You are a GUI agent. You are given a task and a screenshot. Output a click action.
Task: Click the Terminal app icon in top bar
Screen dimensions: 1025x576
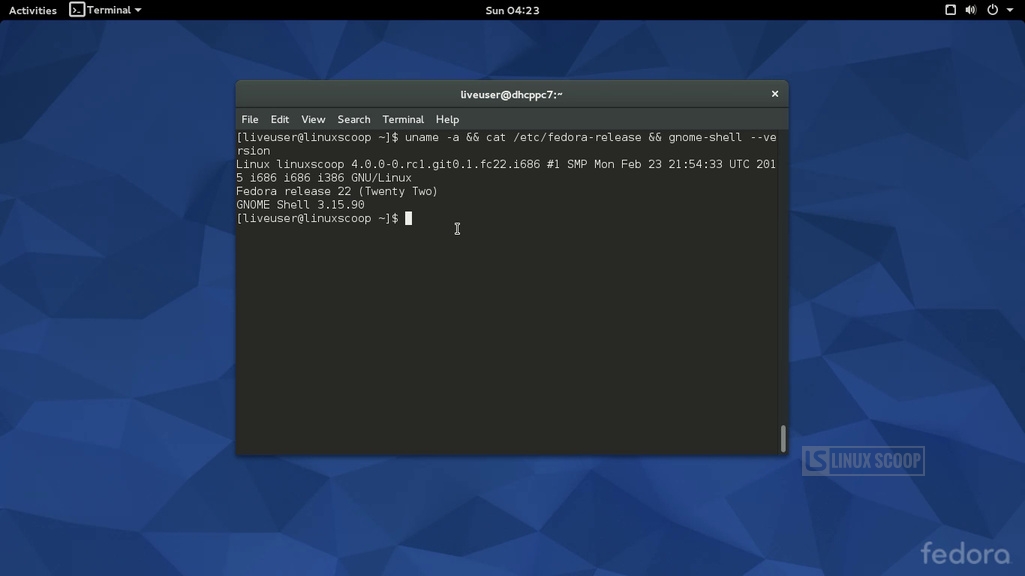coord(76,9)
